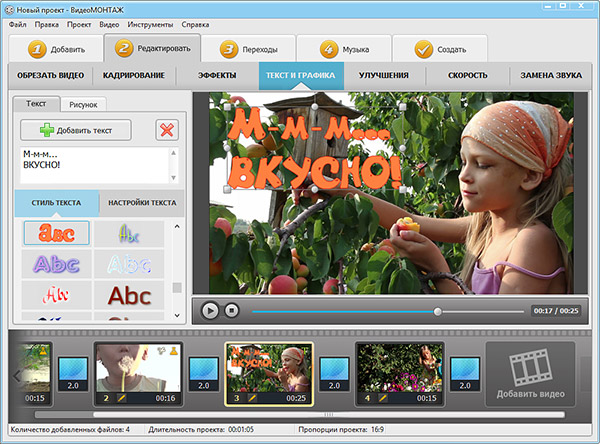
Task: Play the video preview
Action: 210,310
